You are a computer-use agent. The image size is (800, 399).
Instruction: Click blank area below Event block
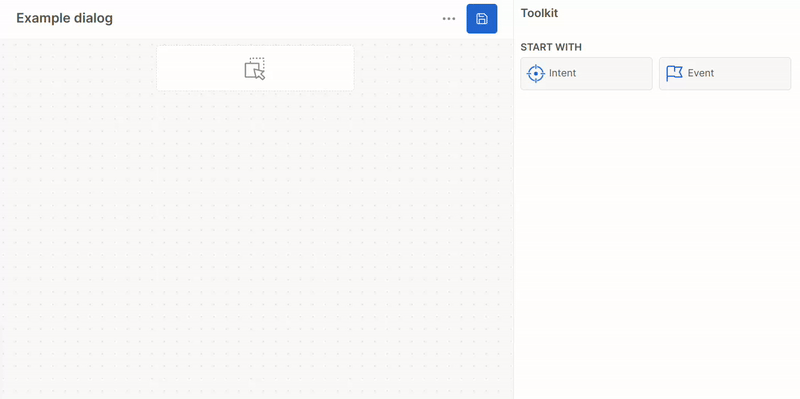click(725, 204)
